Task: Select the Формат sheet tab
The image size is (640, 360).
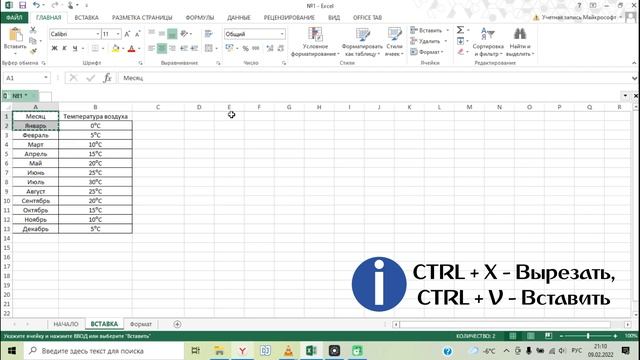Action: point(141,324)
